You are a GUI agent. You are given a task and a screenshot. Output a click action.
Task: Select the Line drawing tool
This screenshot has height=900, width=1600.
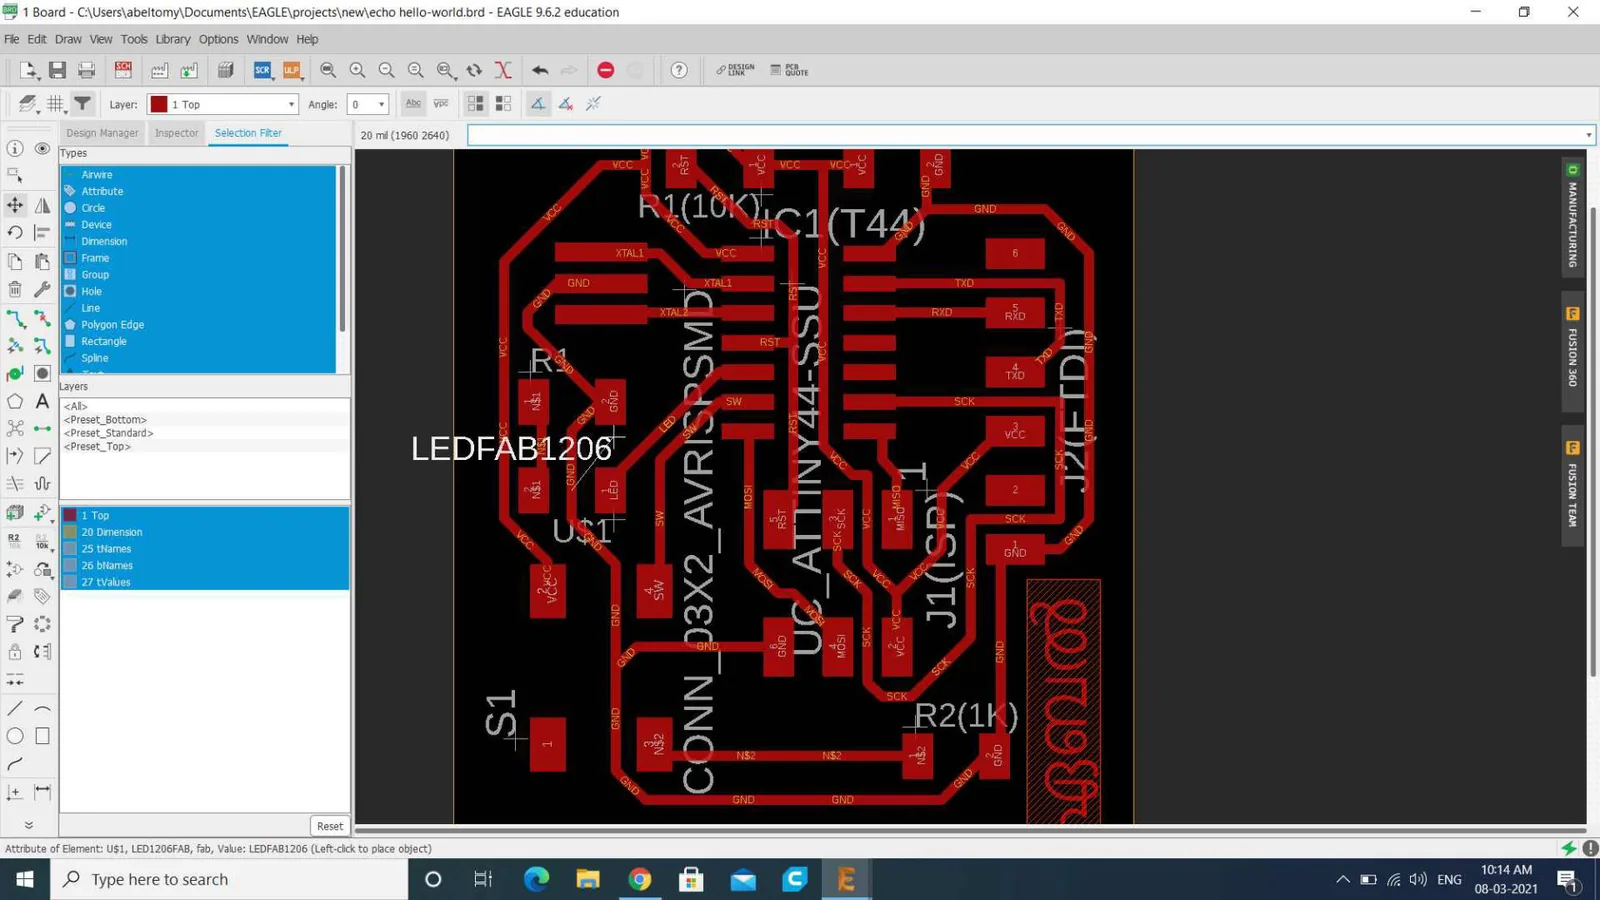click(x=15, y=709)
